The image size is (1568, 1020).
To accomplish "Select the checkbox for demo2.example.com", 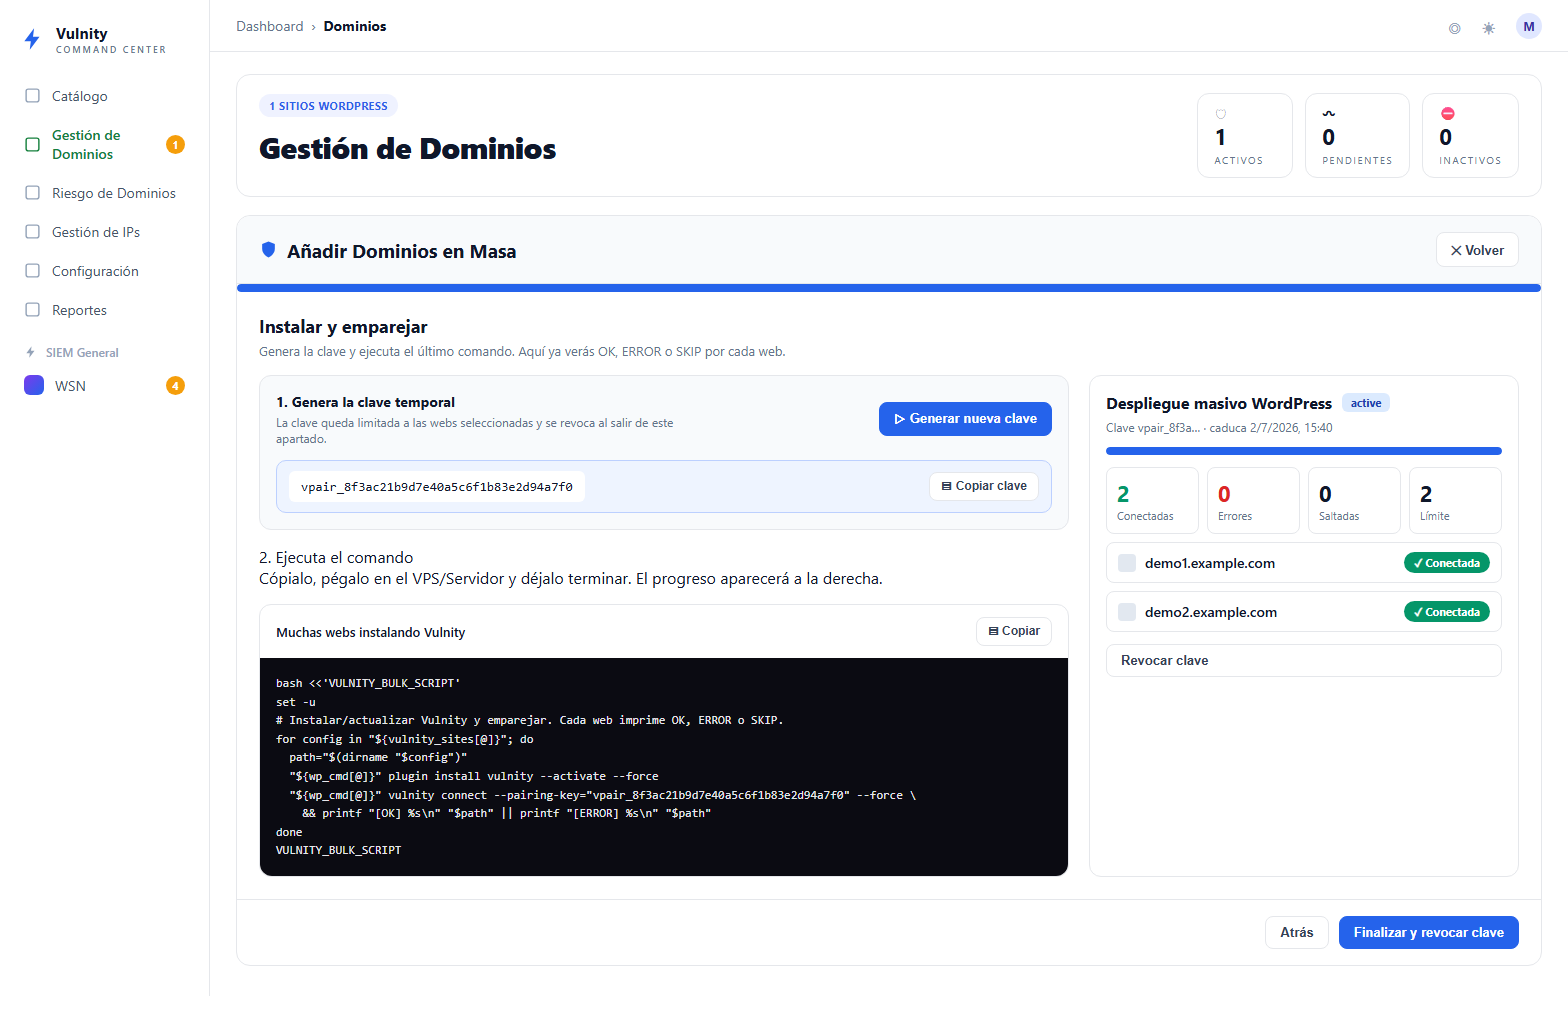I will tap(1127, 612).
